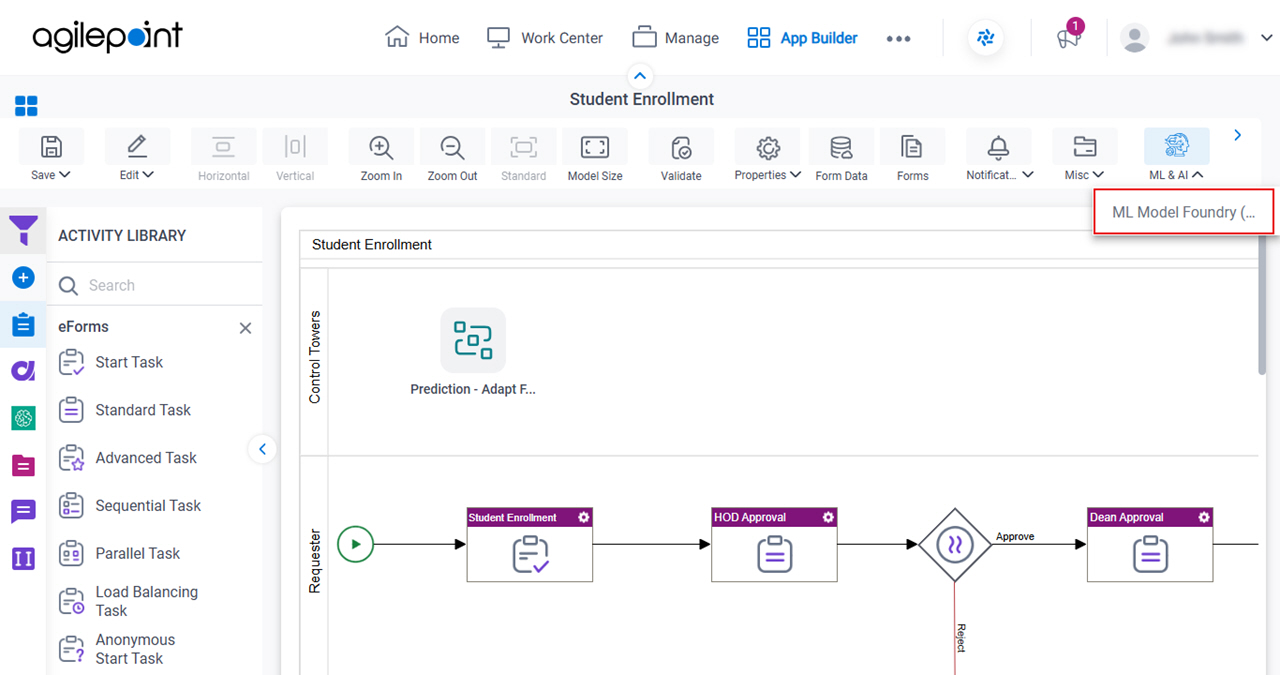This screenshot has width=1280, height=675.
Task: Open the announcements megaphone icon
Action: (x=1068, y=38)
